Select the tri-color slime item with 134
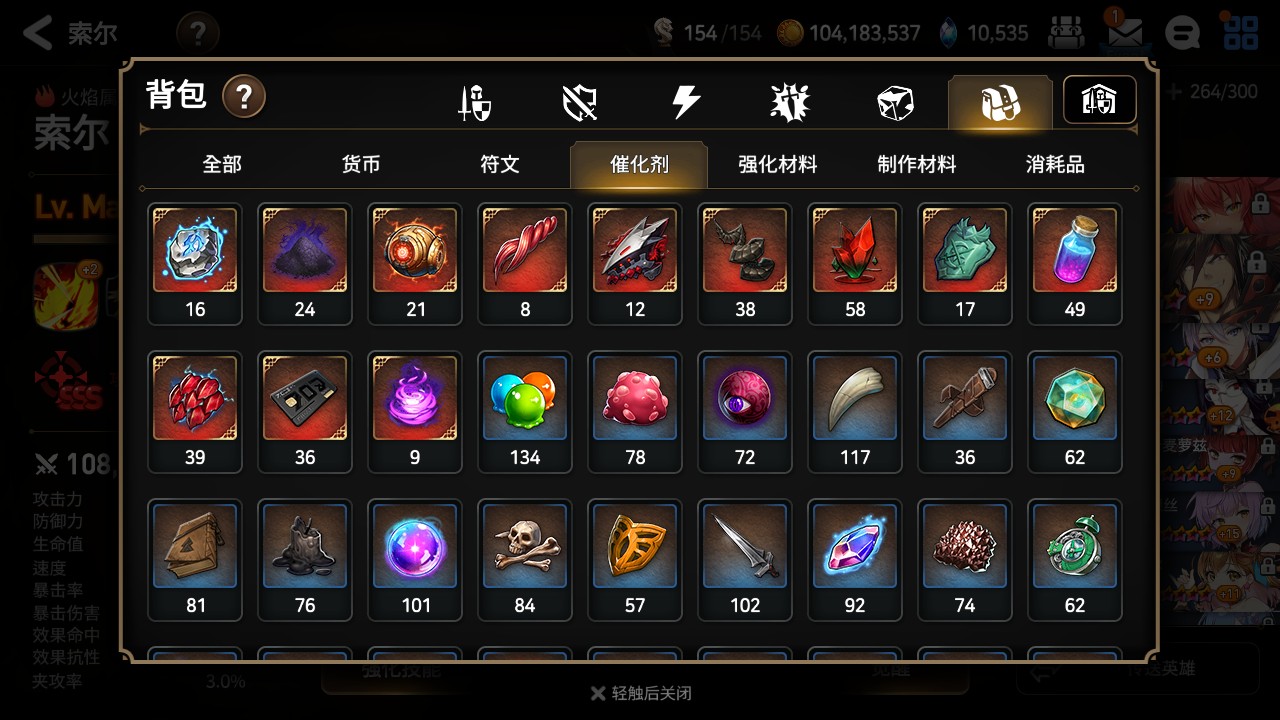Screen dimensions: 1280x720 point(525,412)
